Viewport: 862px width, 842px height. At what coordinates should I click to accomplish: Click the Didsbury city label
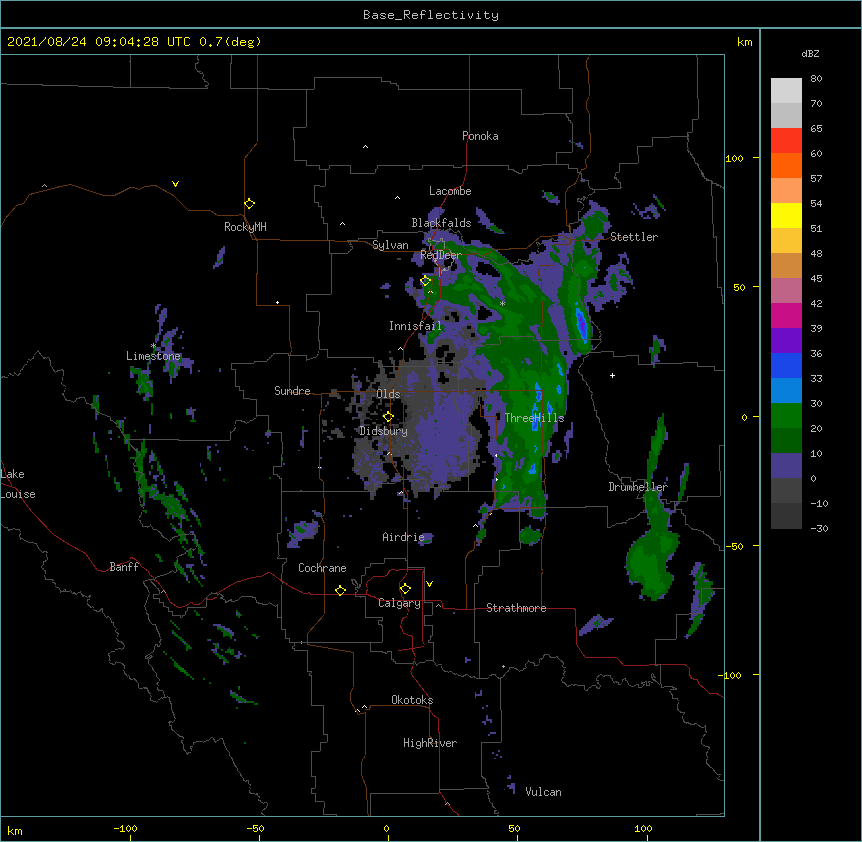(x=383, y=431)
